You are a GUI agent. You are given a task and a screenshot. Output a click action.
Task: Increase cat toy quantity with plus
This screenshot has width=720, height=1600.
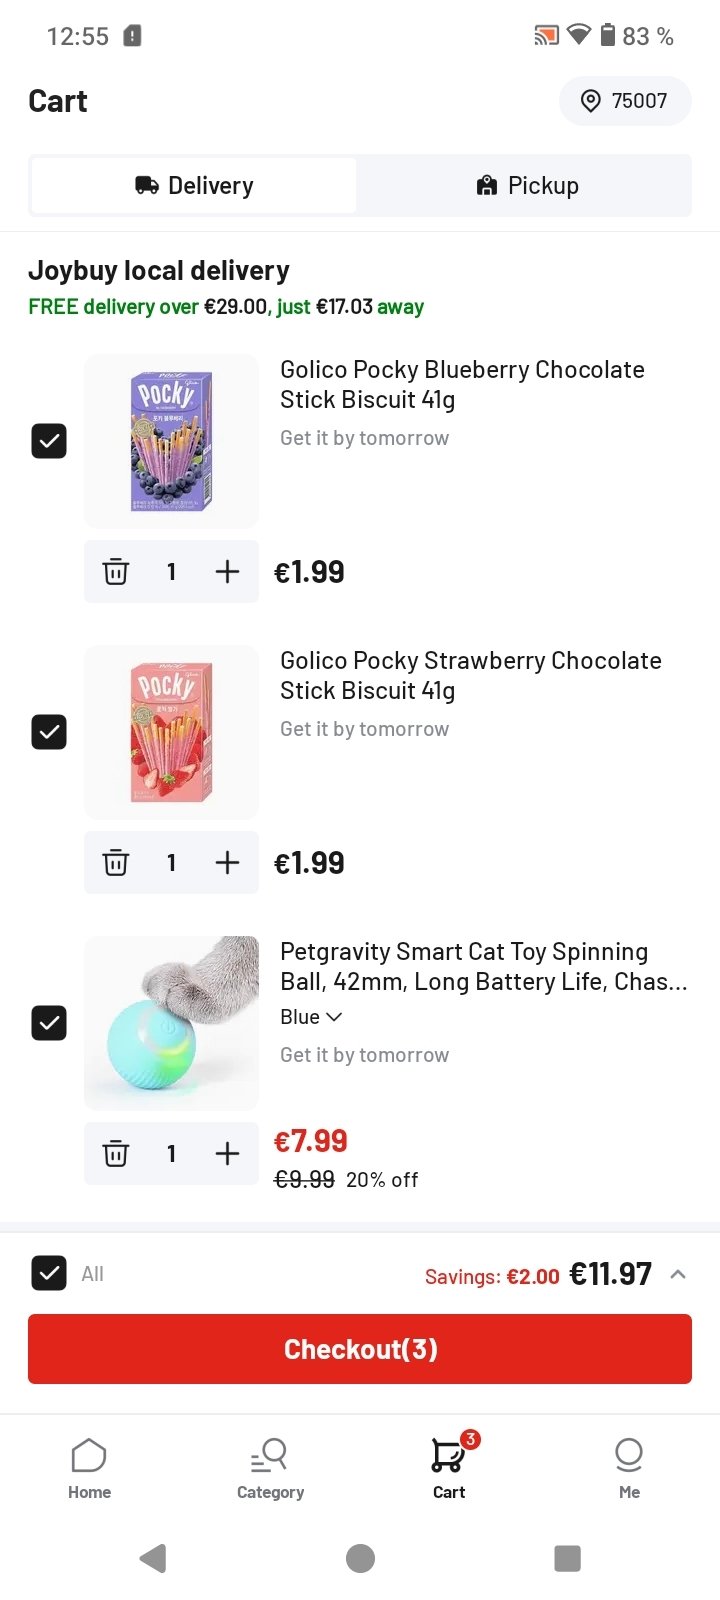coord(228,1153)
